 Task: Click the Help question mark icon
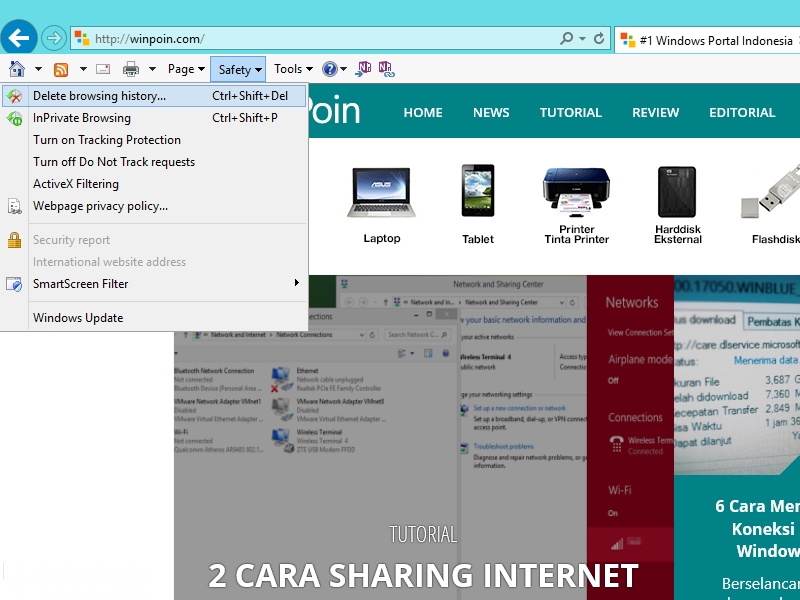coord(330,69)
